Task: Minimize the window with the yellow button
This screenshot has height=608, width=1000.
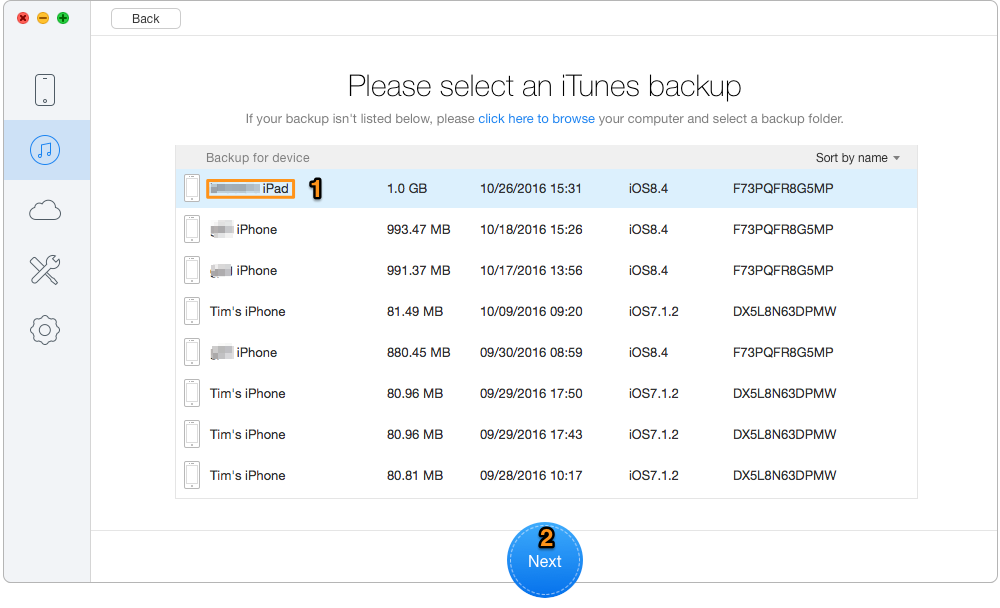Action: [x=43, y=18]
